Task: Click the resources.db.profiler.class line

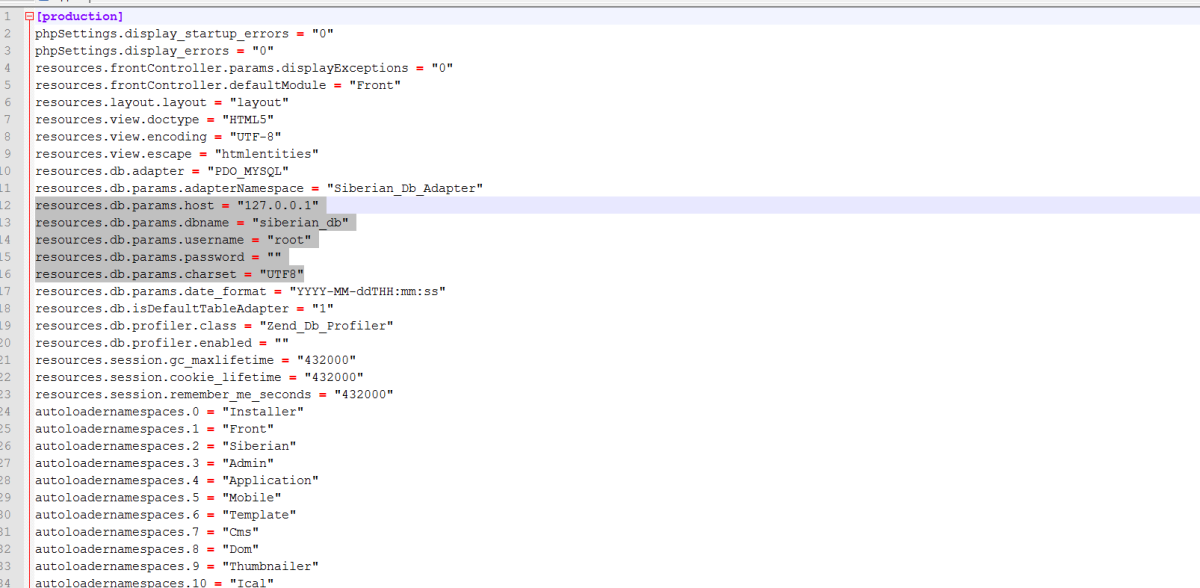Action: point(214,325)
